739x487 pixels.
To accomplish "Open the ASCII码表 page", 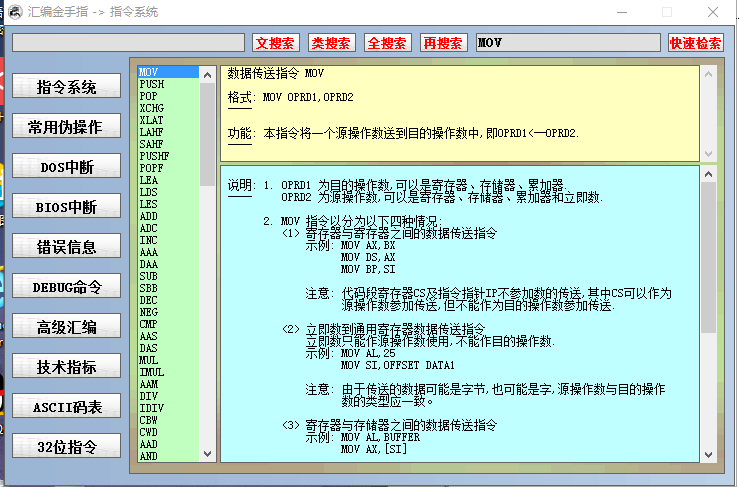I will click(x=67, y=406).
